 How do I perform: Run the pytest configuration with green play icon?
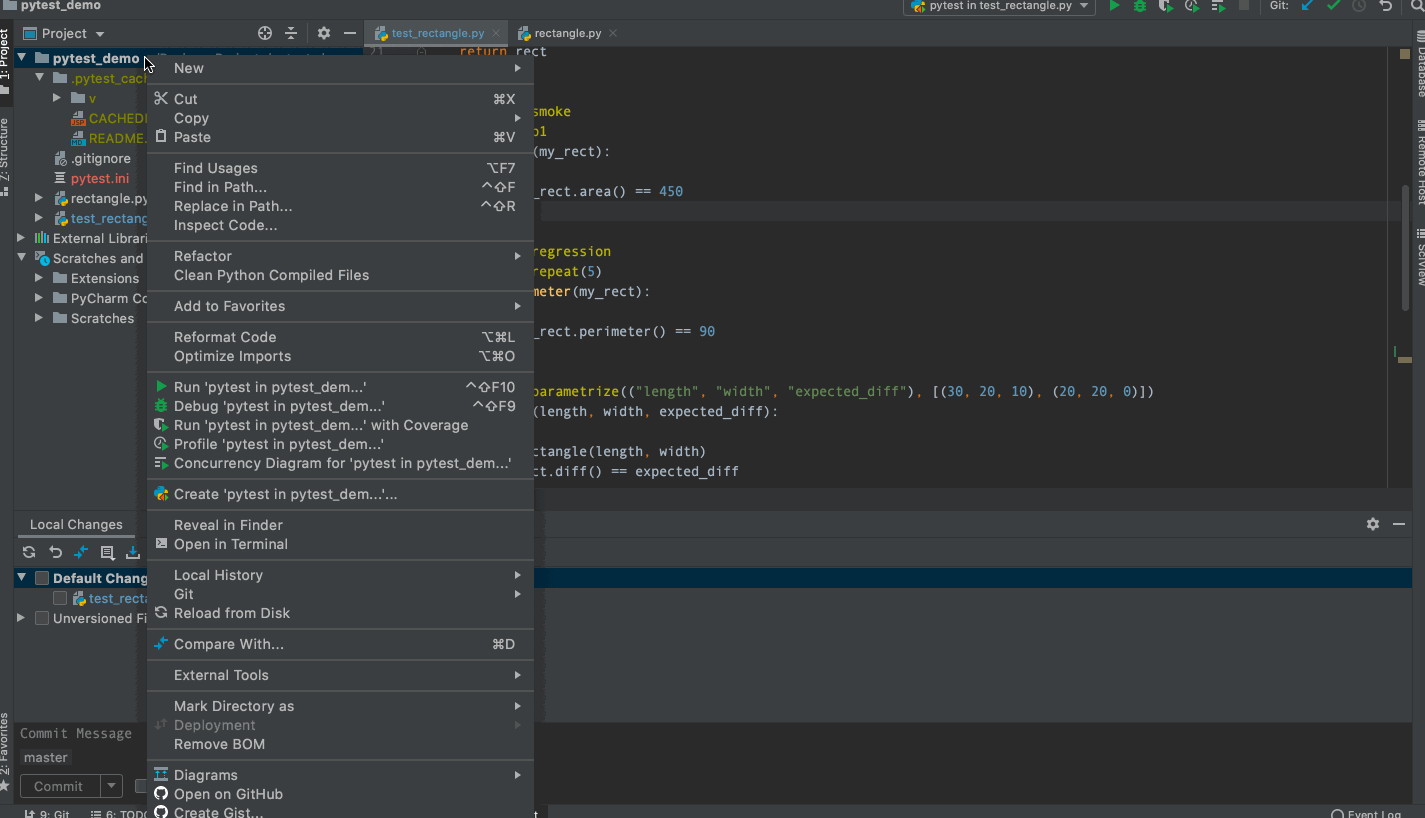(1114, 6)
